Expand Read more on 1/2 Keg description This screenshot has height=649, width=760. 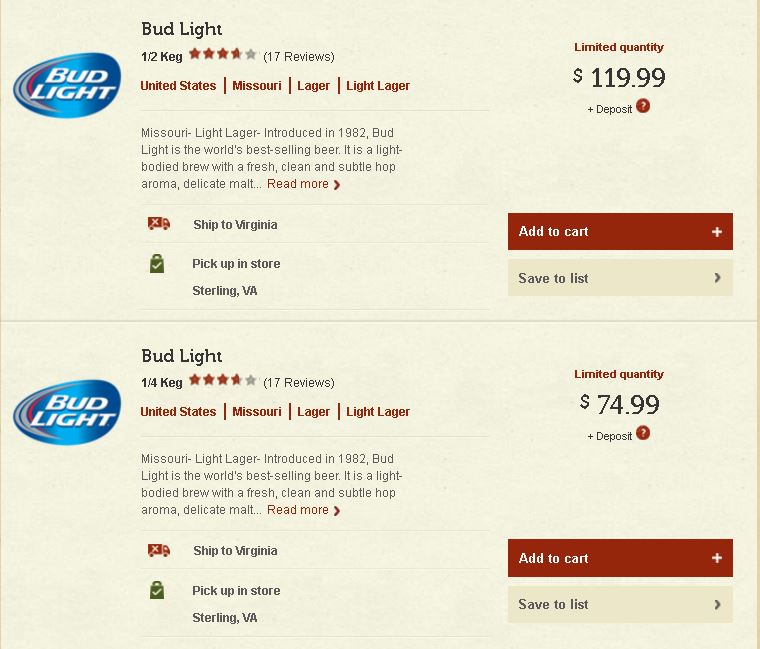(303, 184)
